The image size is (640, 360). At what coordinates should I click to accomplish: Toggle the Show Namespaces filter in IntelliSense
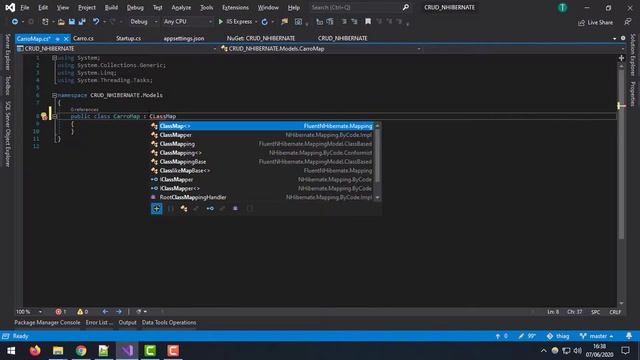(171, 209)
